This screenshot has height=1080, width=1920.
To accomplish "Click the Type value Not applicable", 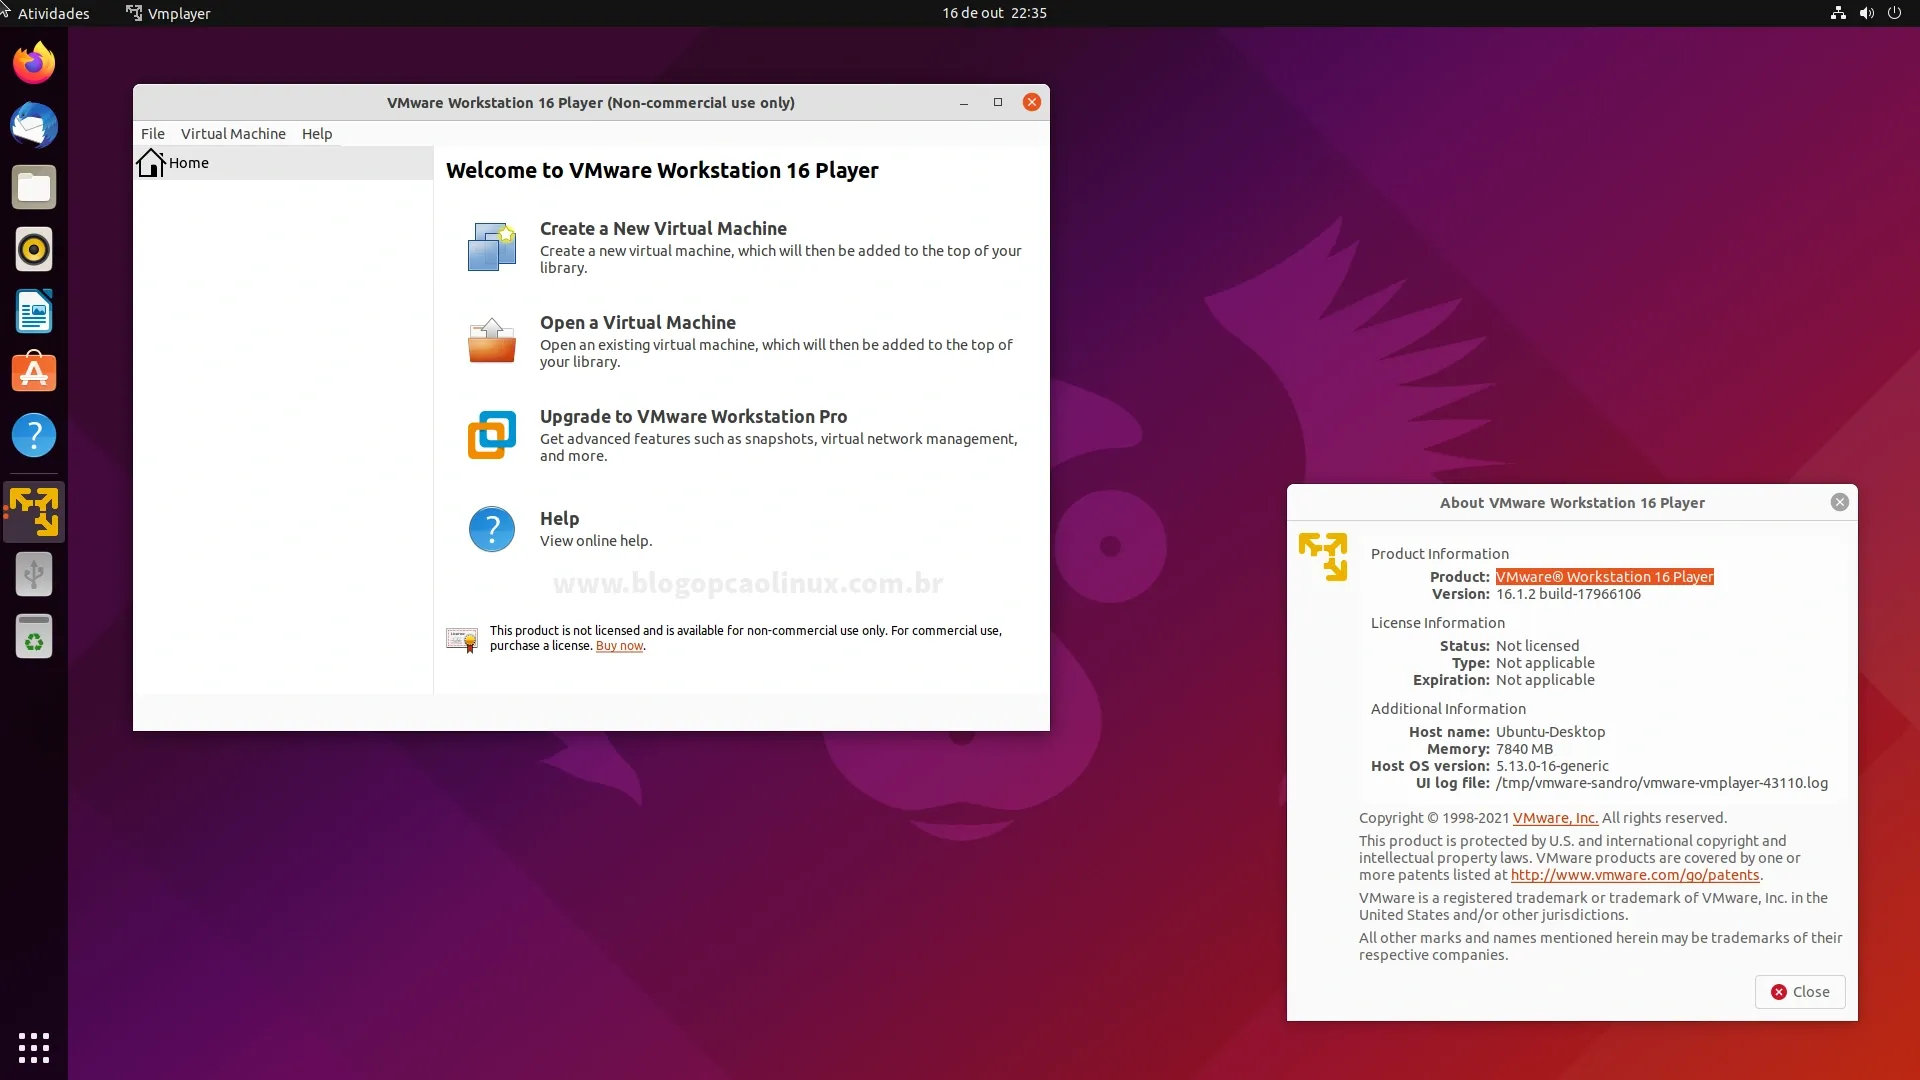I will click(x=1545, y=663).
